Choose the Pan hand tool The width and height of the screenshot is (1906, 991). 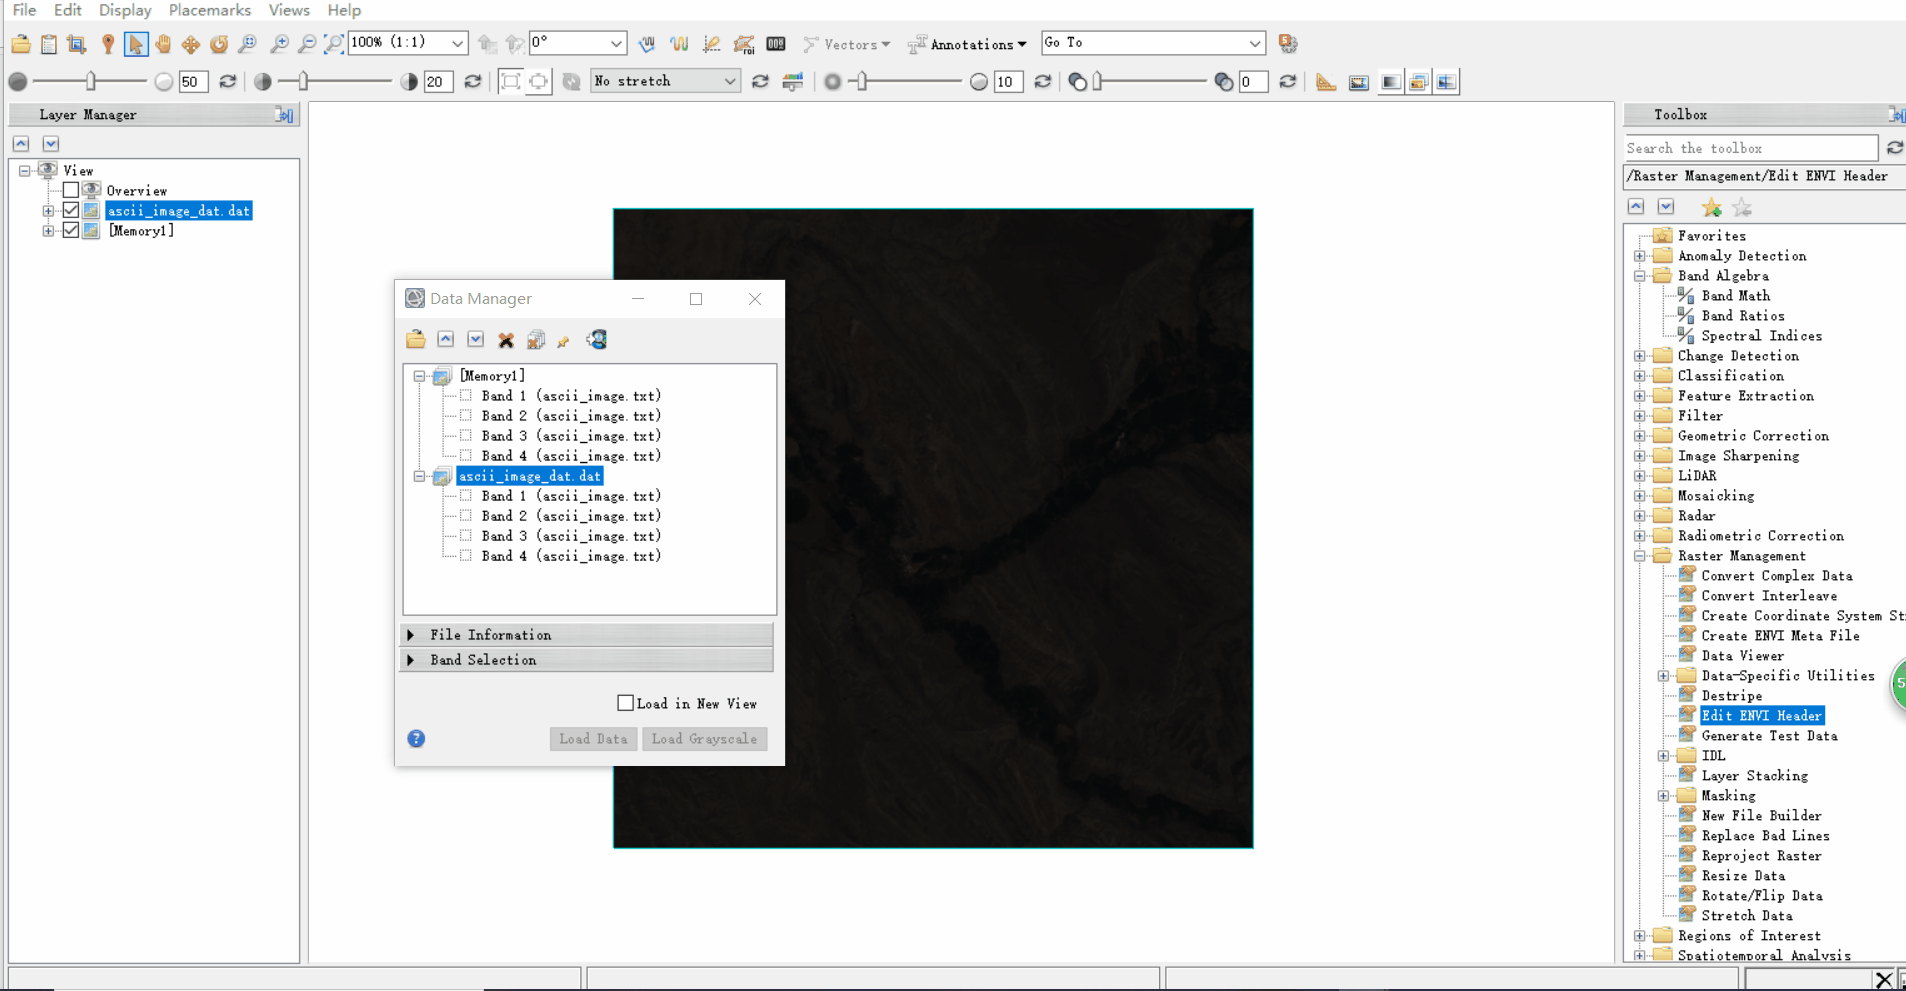pyautogui.click(x=163, y=44)
